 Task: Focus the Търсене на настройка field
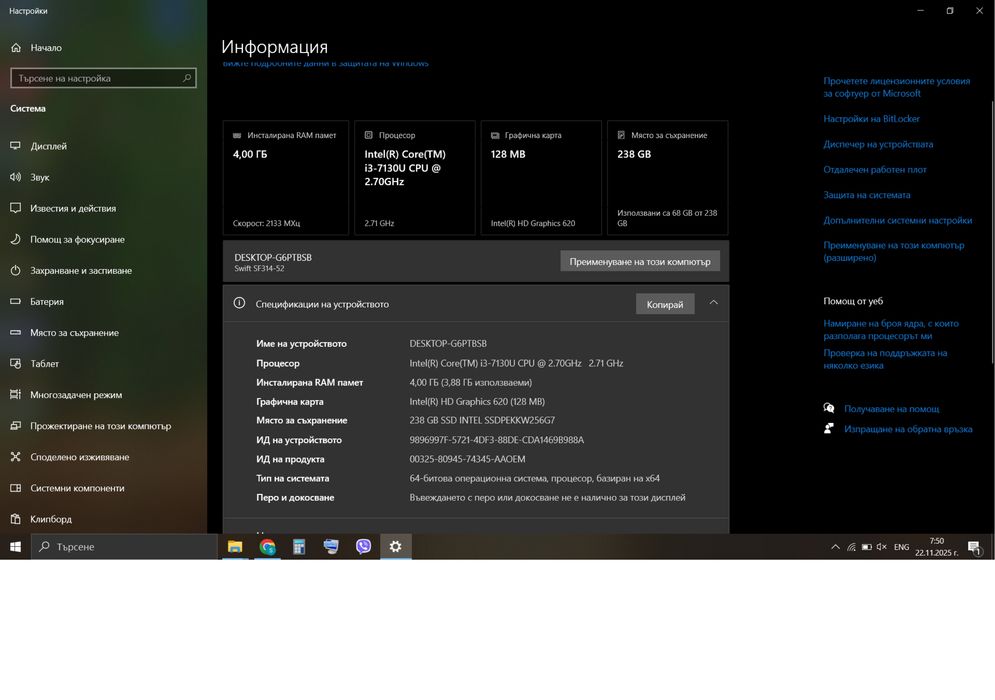103,78
